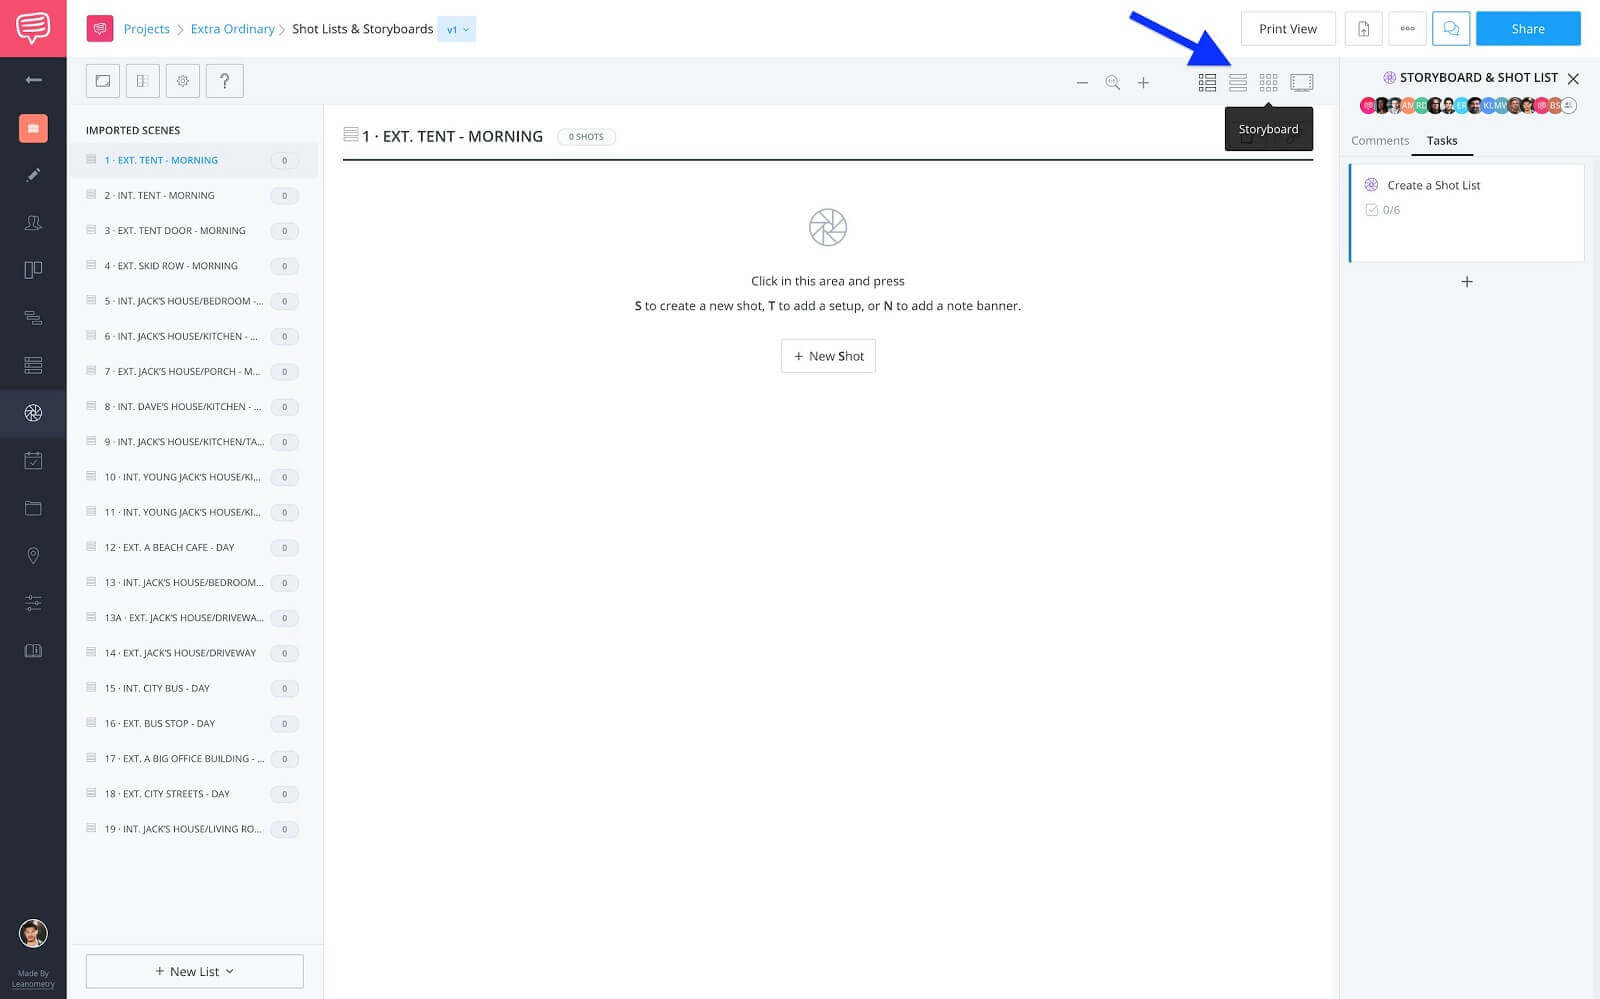Open the script writing pencil icon

tap(33, 175)
